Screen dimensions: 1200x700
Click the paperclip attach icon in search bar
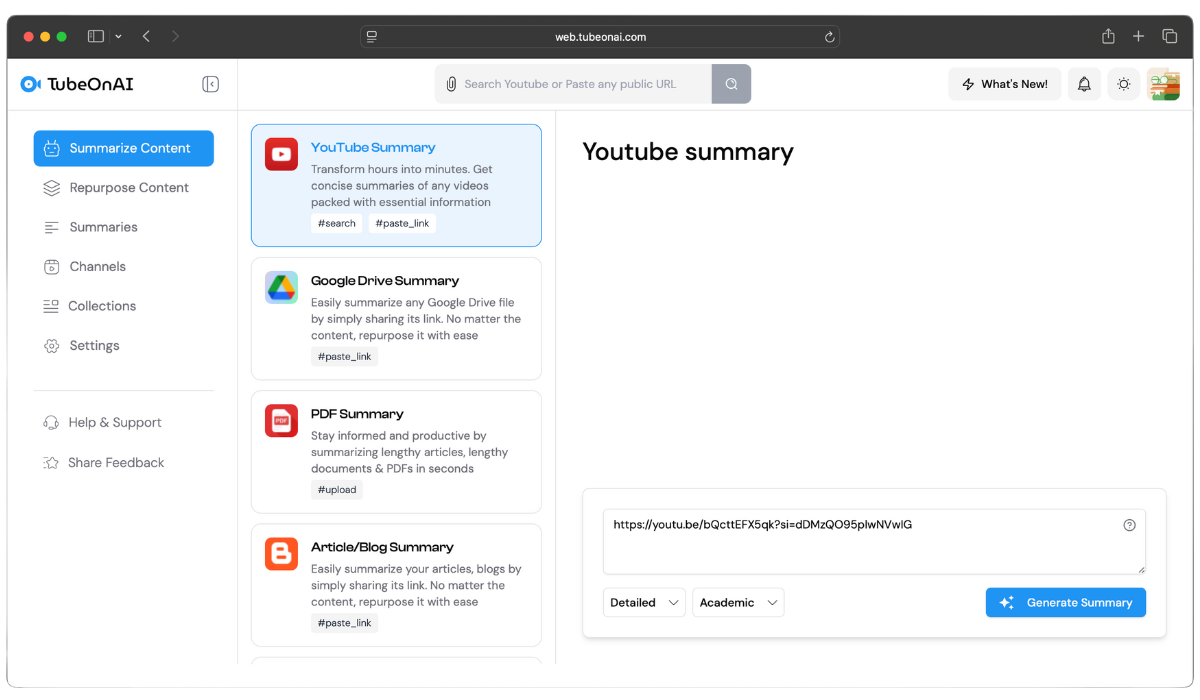click(451, 84)
